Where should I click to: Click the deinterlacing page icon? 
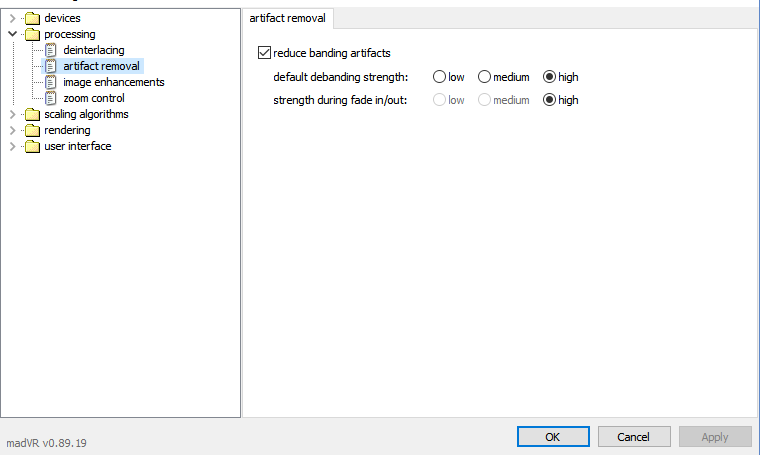click(51, 50)
